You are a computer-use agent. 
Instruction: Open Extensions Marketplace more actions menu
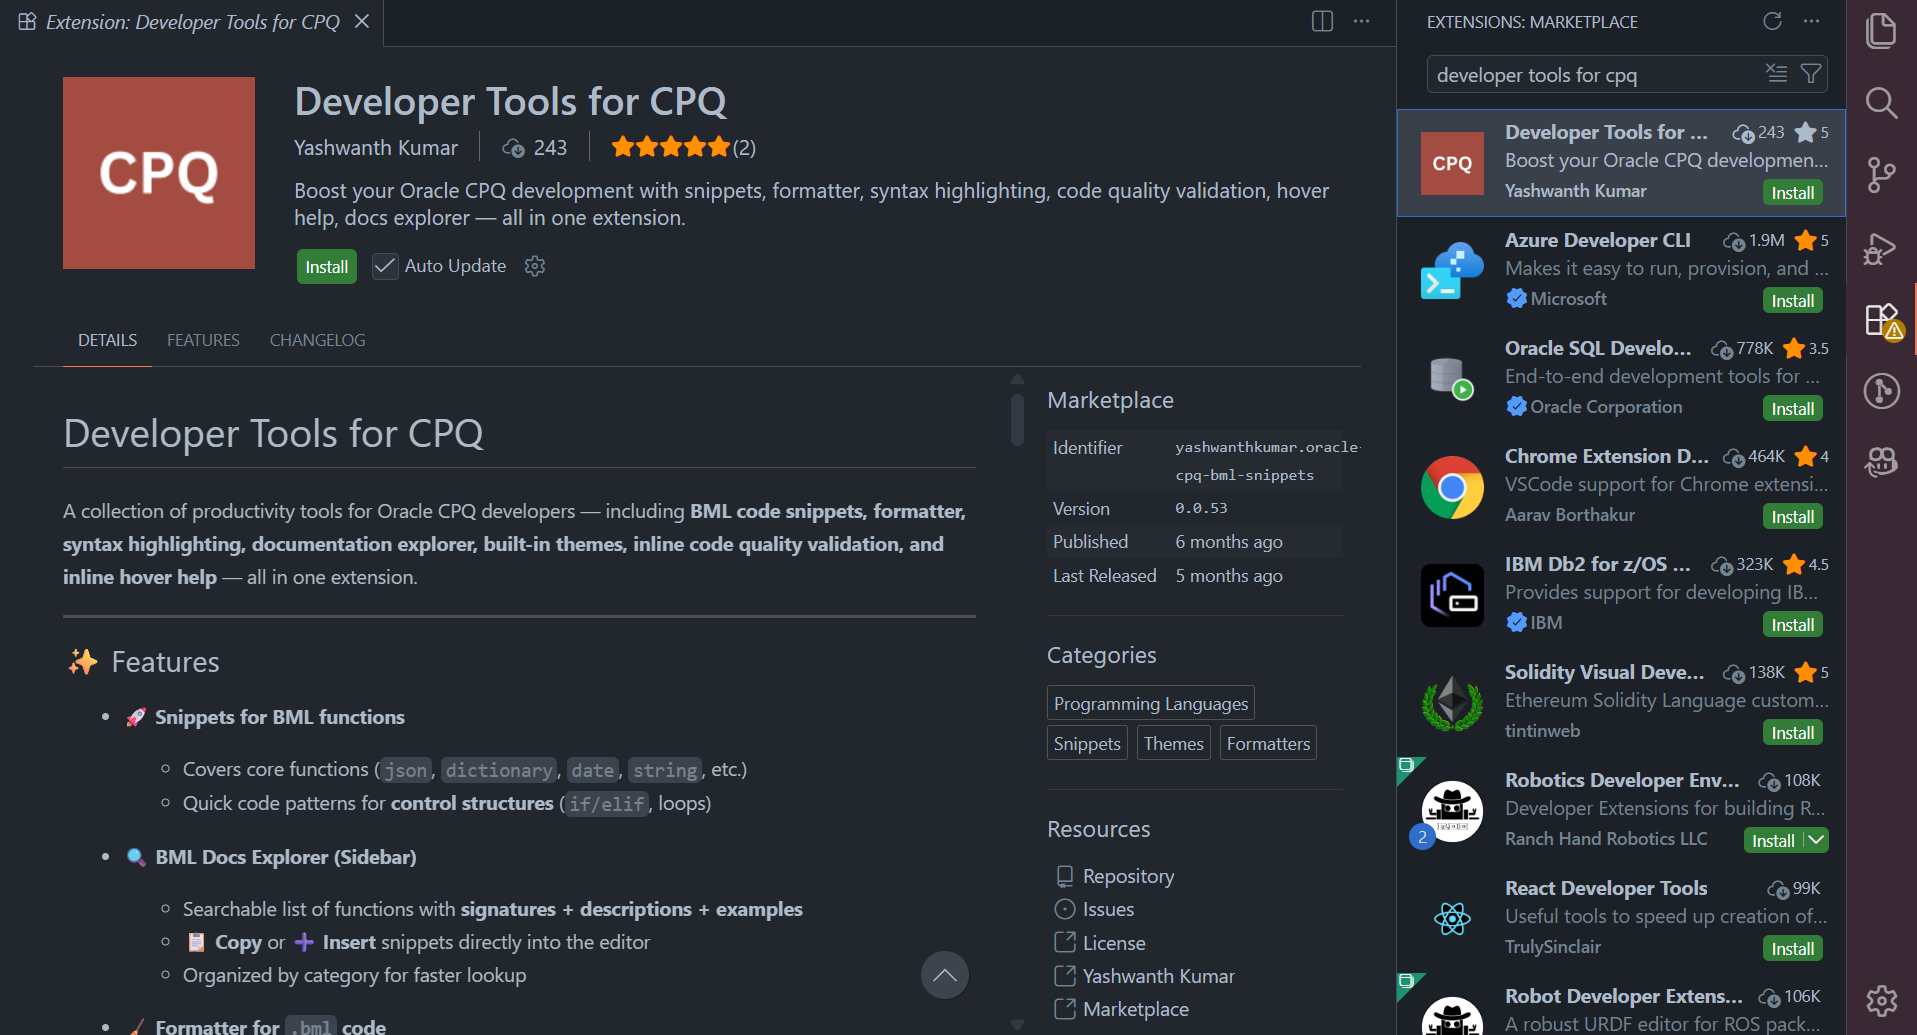pos(1812,21)
